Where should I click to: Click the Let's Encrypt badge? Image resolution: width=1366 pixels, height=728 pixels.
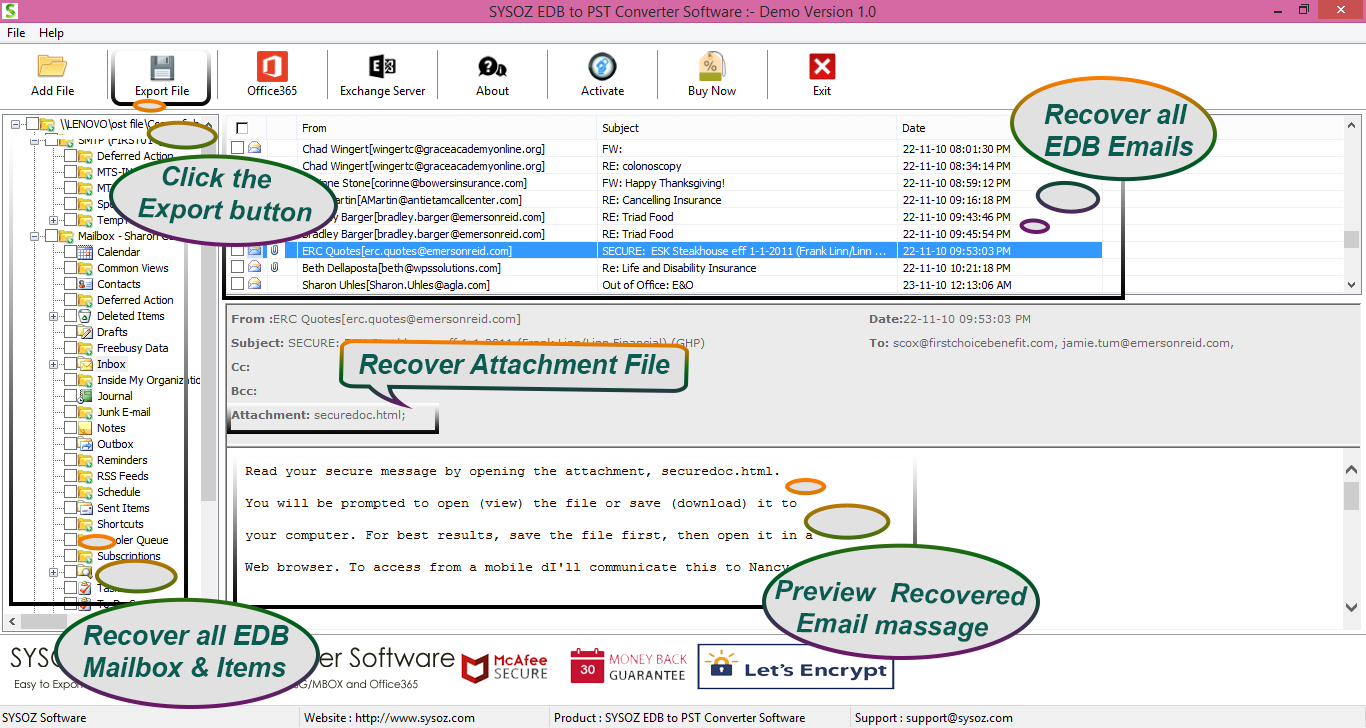point(795,667)
